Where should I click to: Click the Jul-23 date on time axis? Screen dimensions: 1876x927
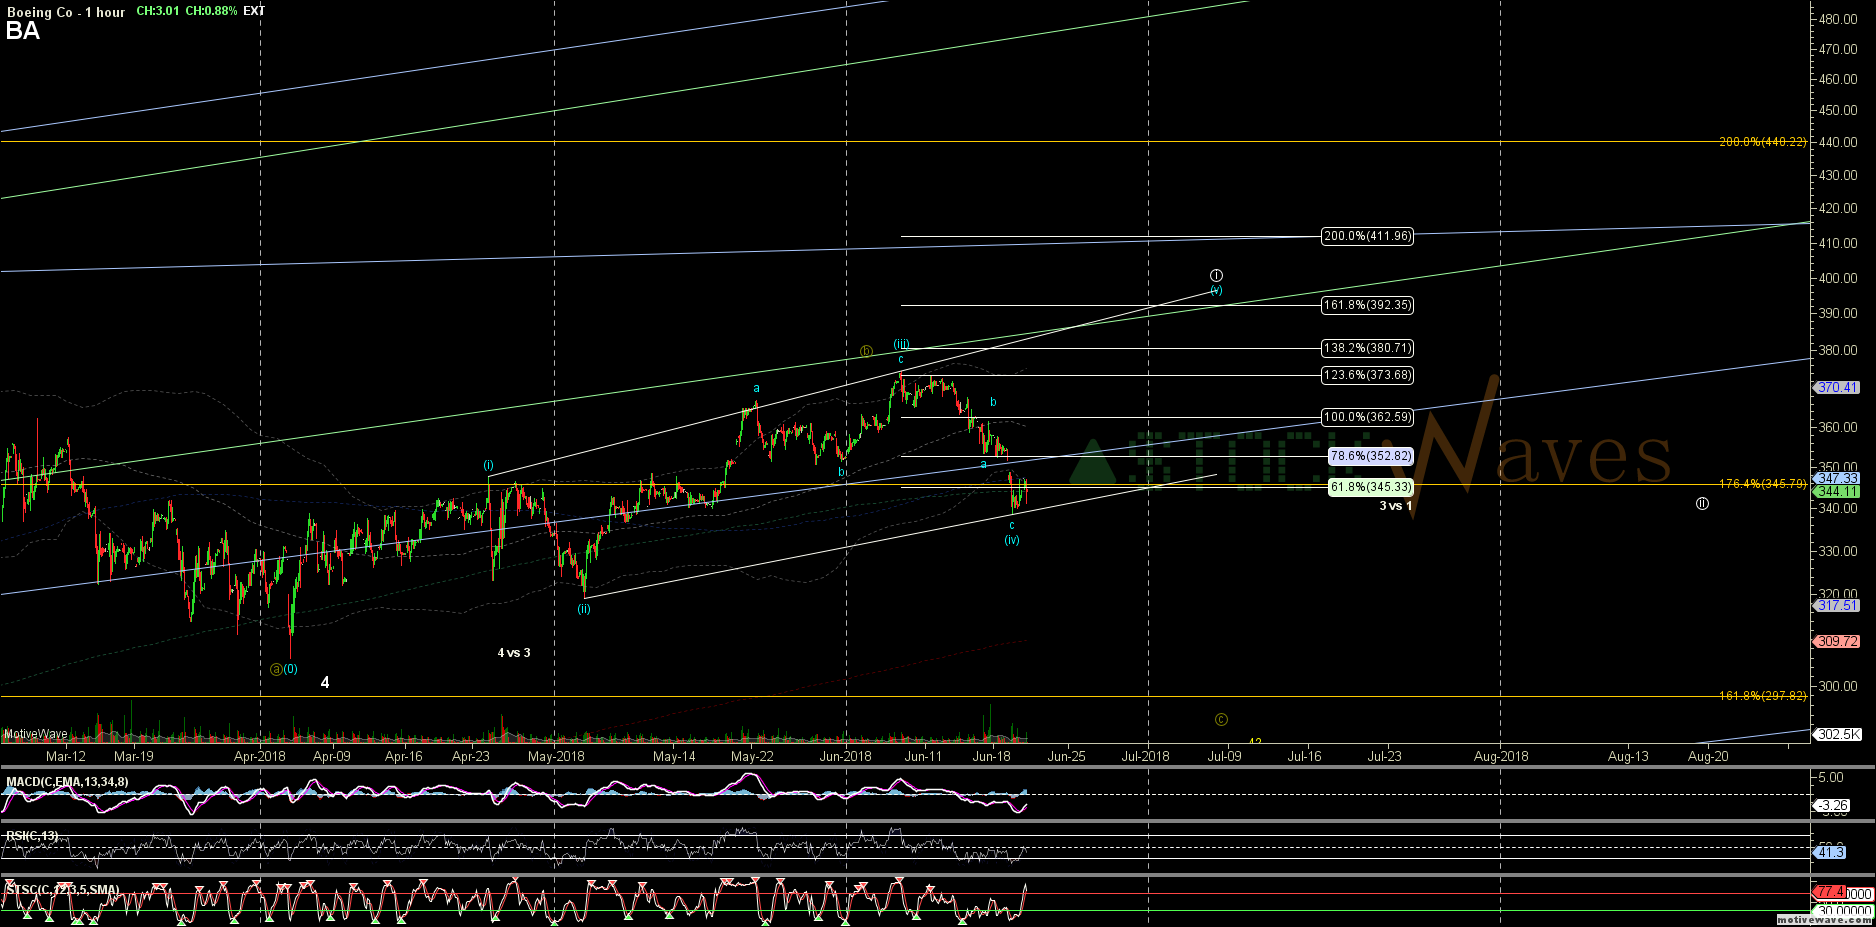coord(1384,756)
